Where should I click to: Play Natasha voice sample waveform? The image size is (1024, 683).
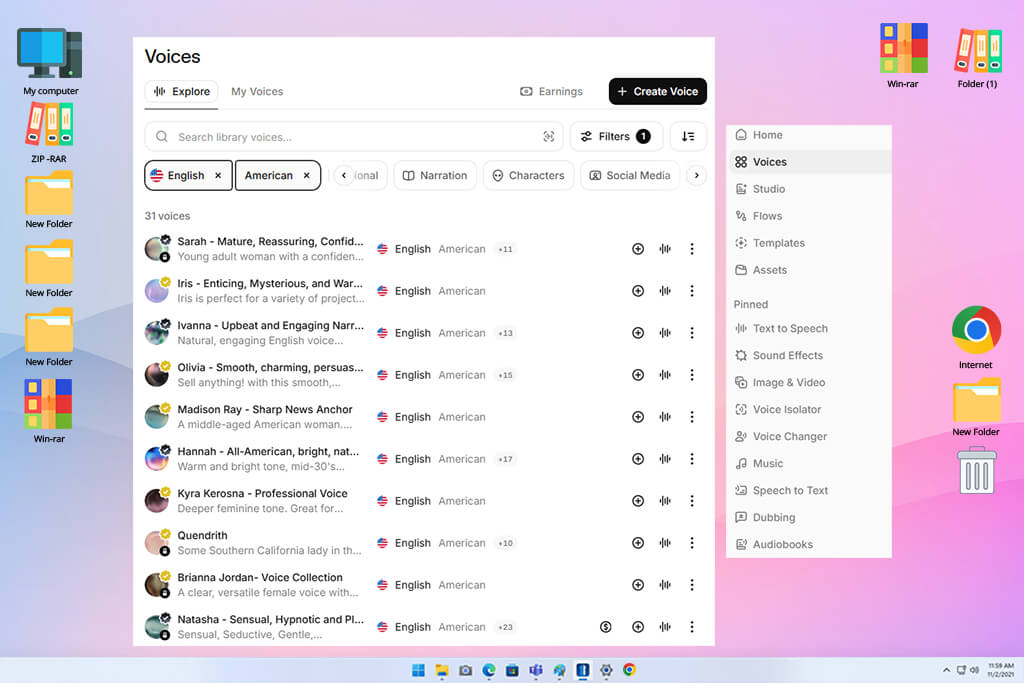pos(665,627)
